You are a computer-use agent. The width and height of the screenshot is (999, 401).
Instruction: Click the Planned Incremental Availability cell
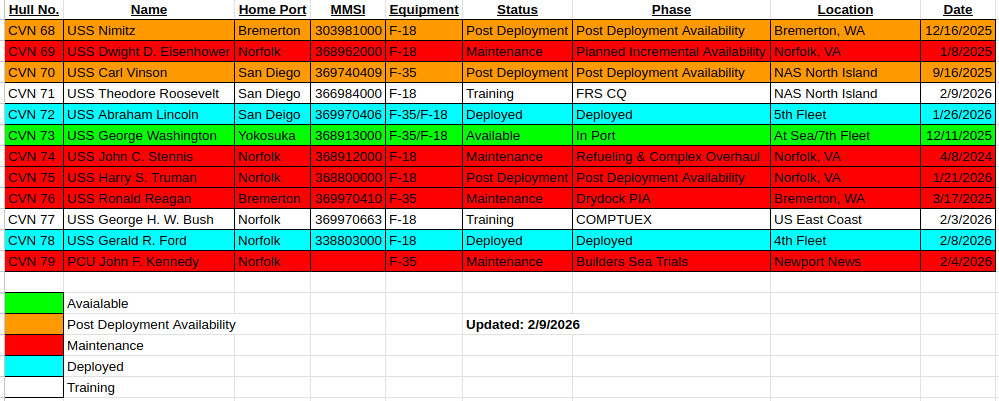(x=671, y=52)
